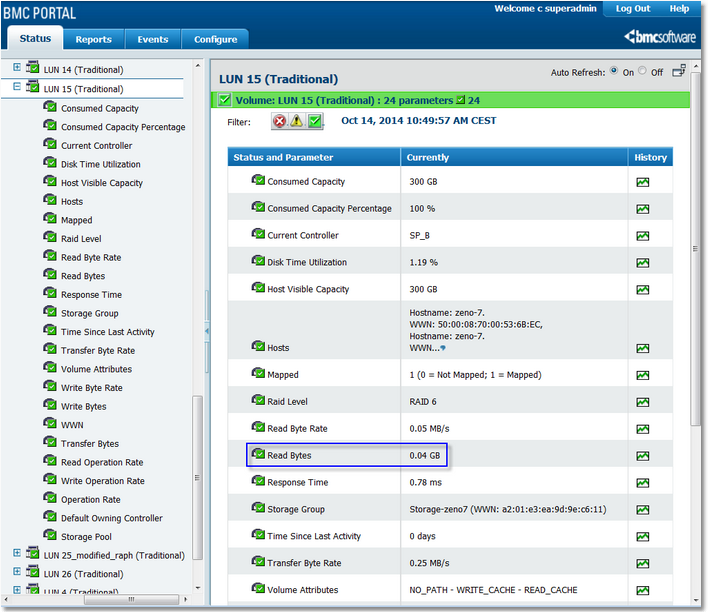Click the LUN 14 volume icon in tree

click(32, 67)
